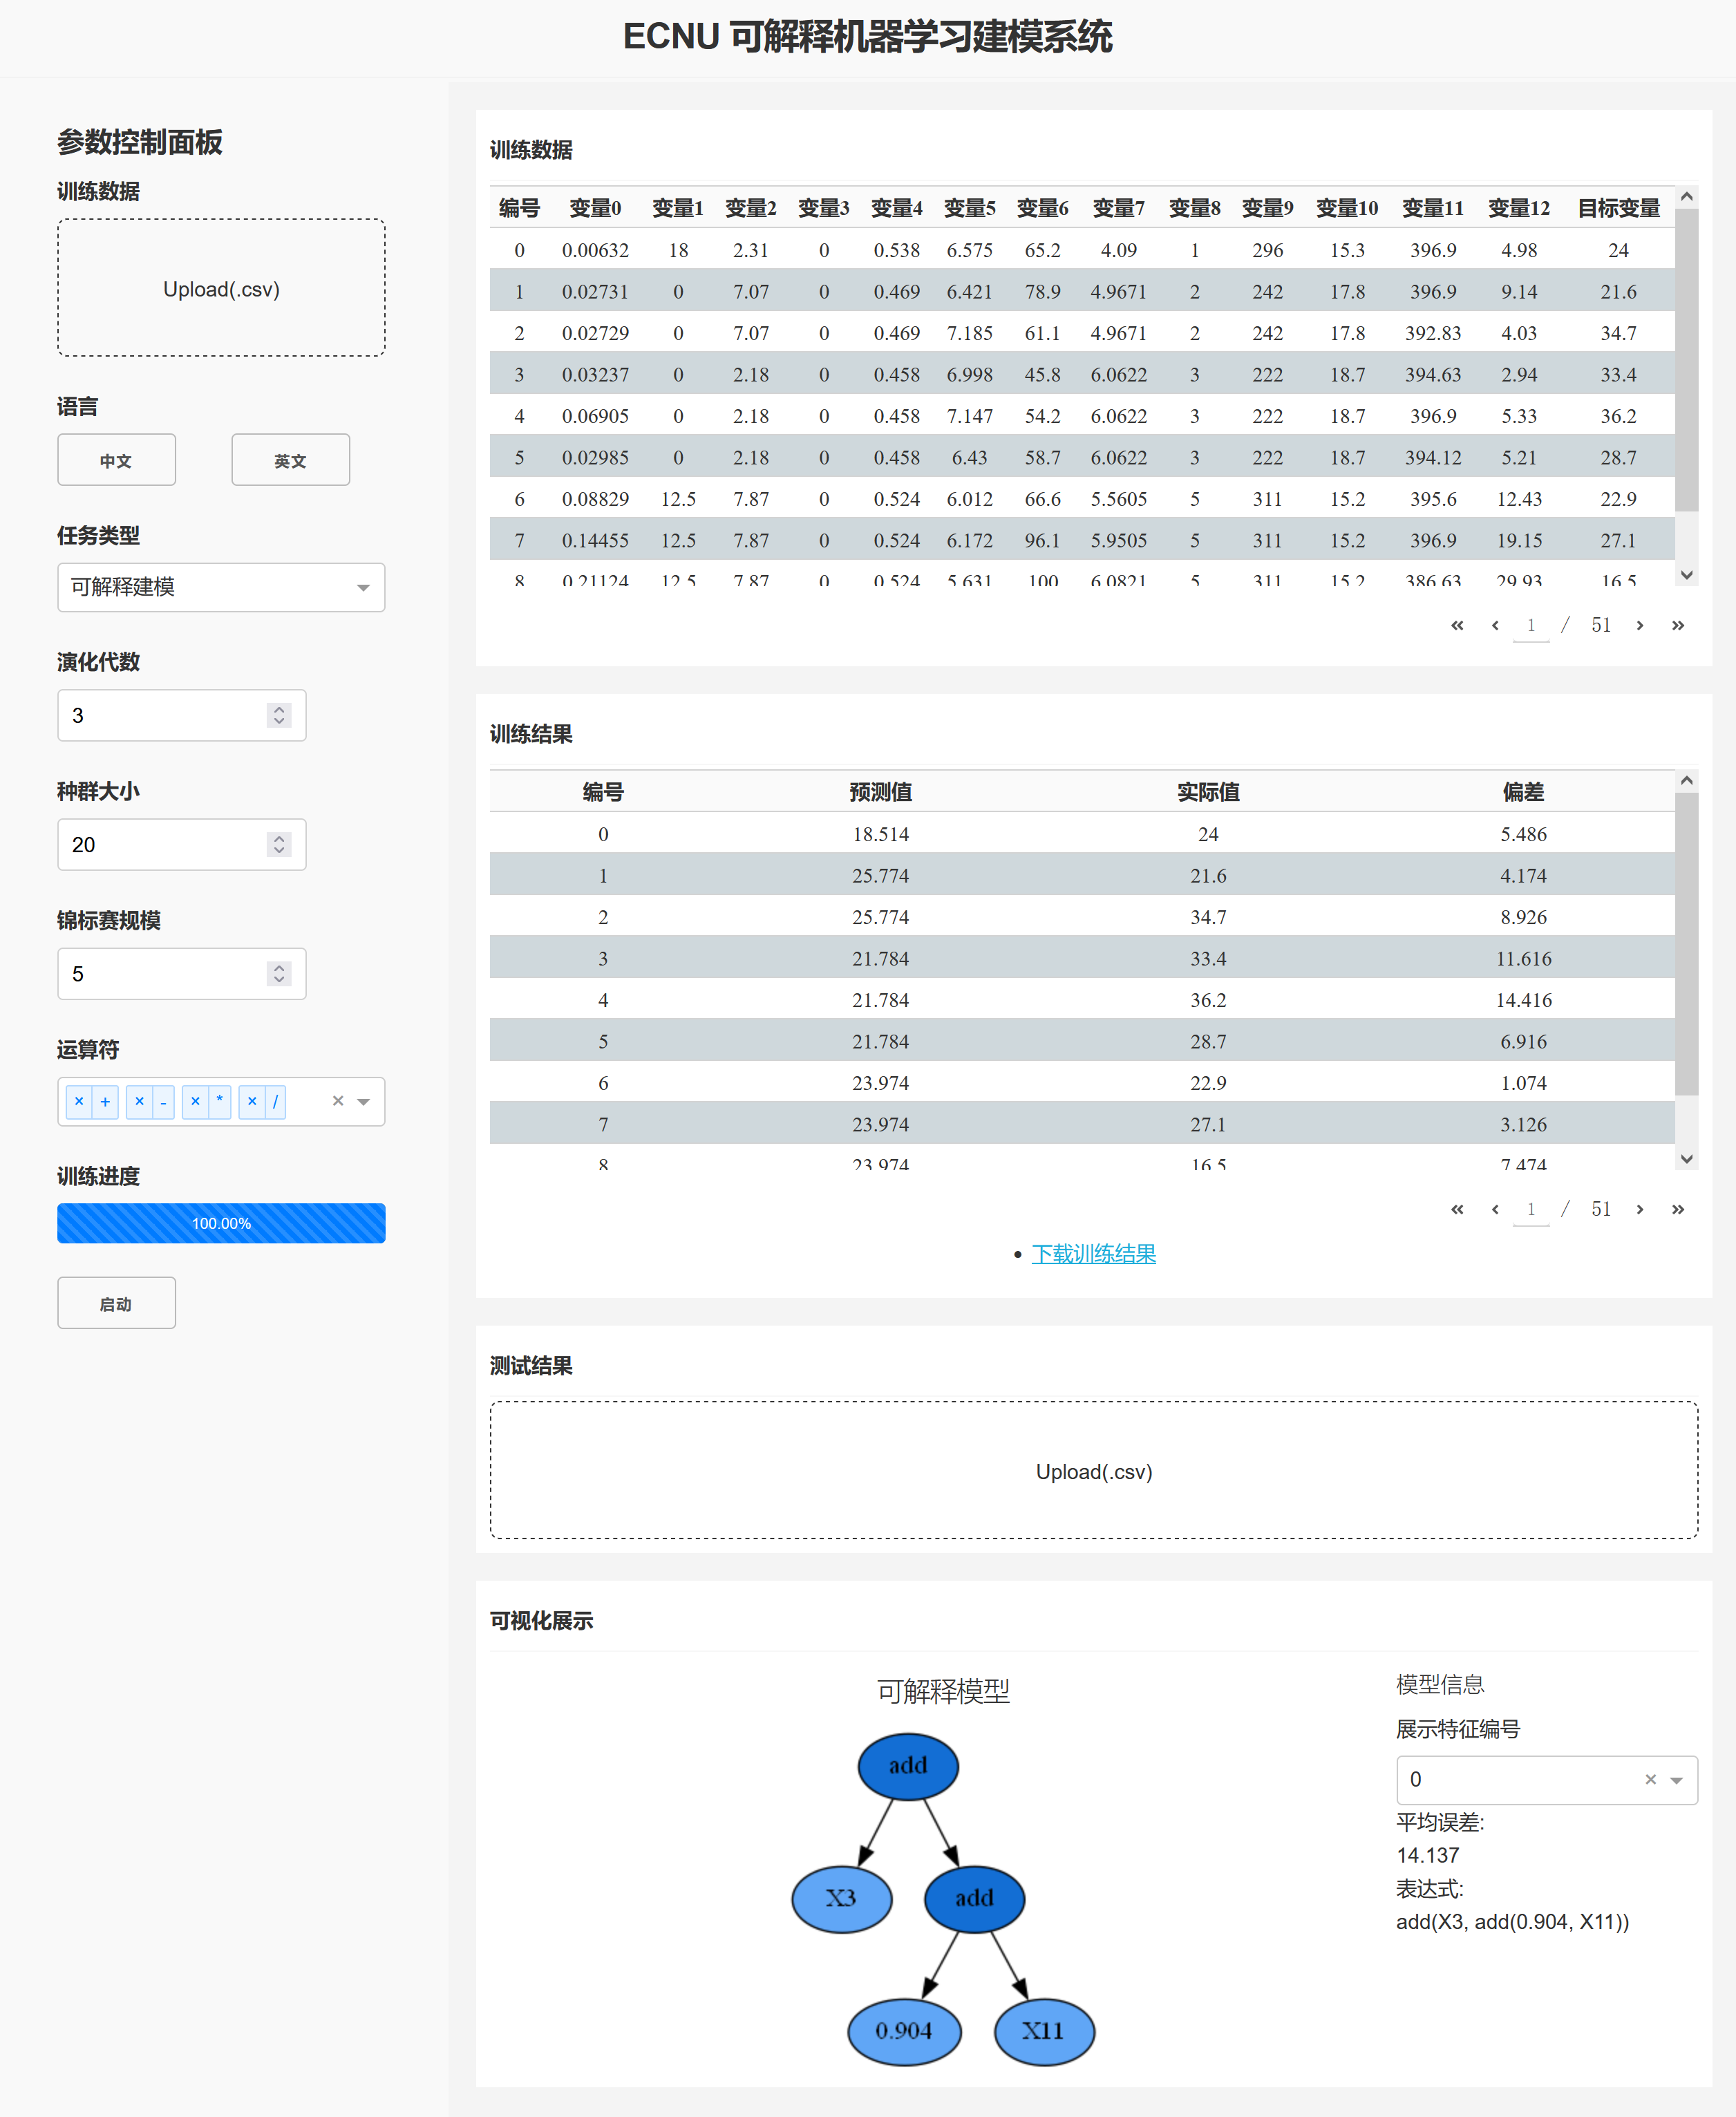Screen dimensions: 1736x2117
Task: Remove the + operator tag
Action: point(79,1101)
